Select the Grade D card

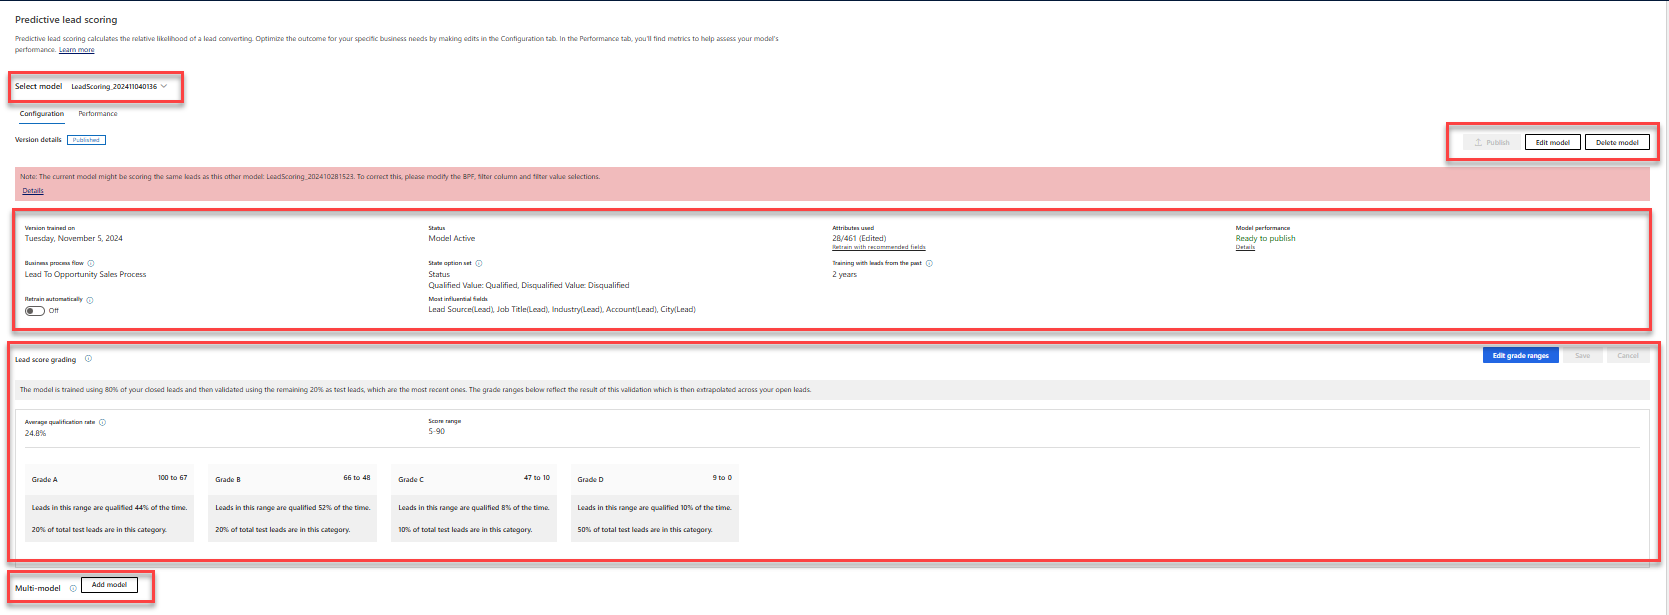[x=655, y=503]
